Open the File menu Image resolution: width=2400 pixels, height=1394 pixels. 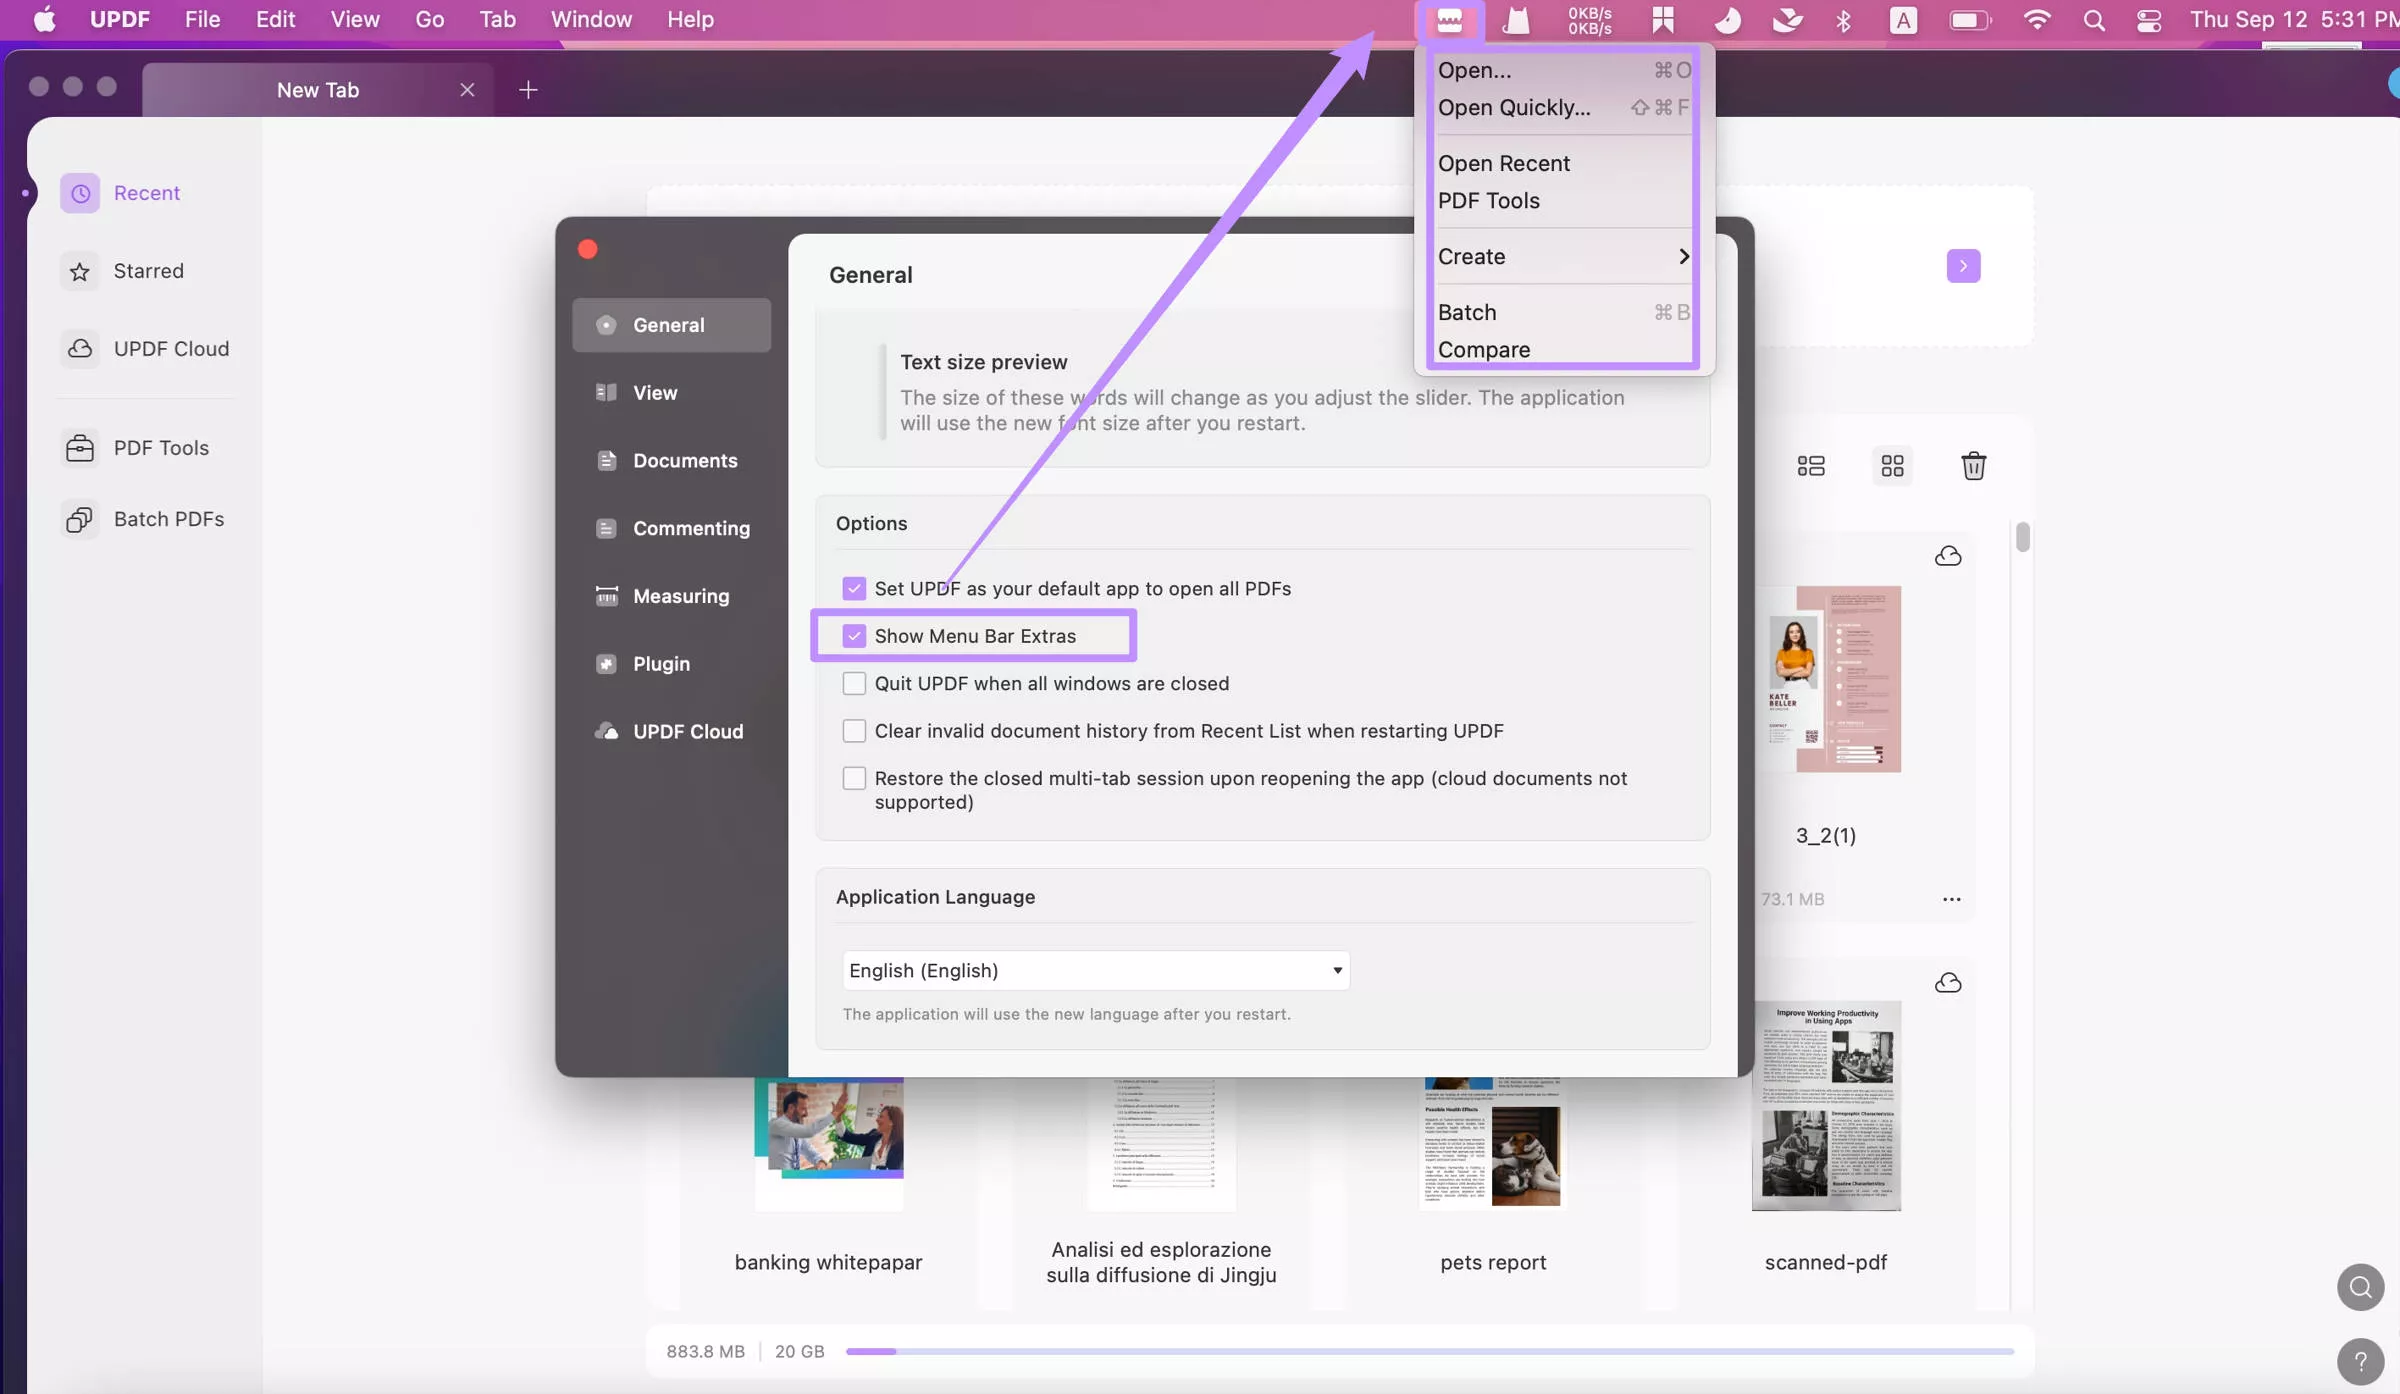(202, 20)
